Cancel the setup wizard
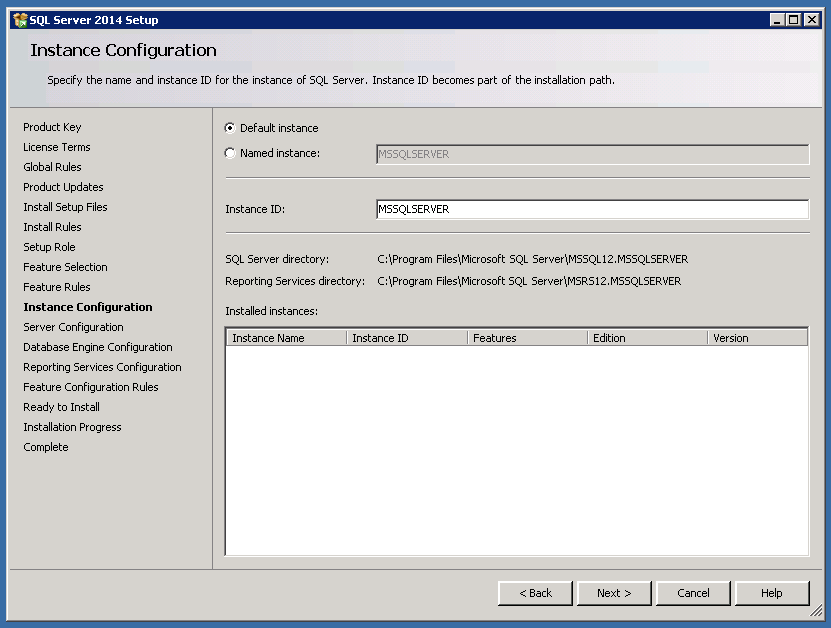This screenshot has height=628, width=831. 693,593
